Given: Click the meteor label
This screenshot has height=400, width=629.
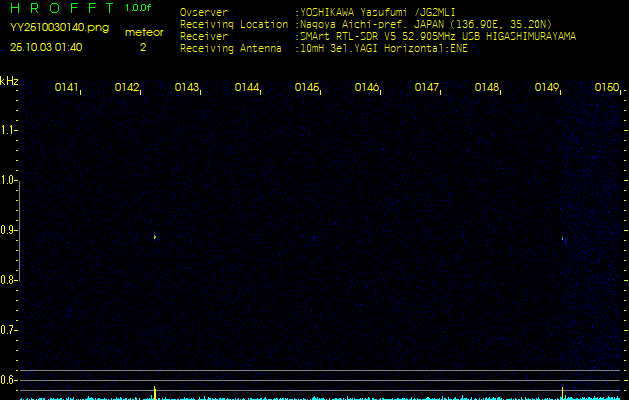Looking at the screenshot, I should (x=144, y=33).
